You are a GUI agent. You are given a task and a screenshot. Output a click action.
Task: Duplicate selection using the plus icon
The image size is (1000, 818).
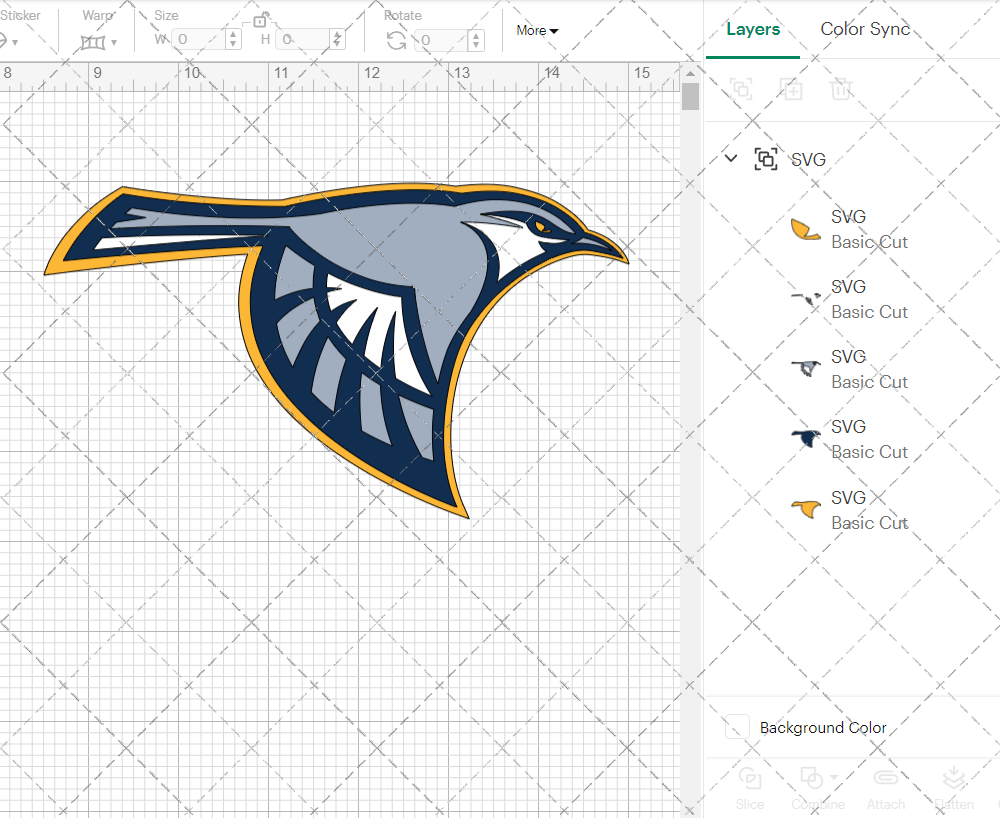(791, 89)
